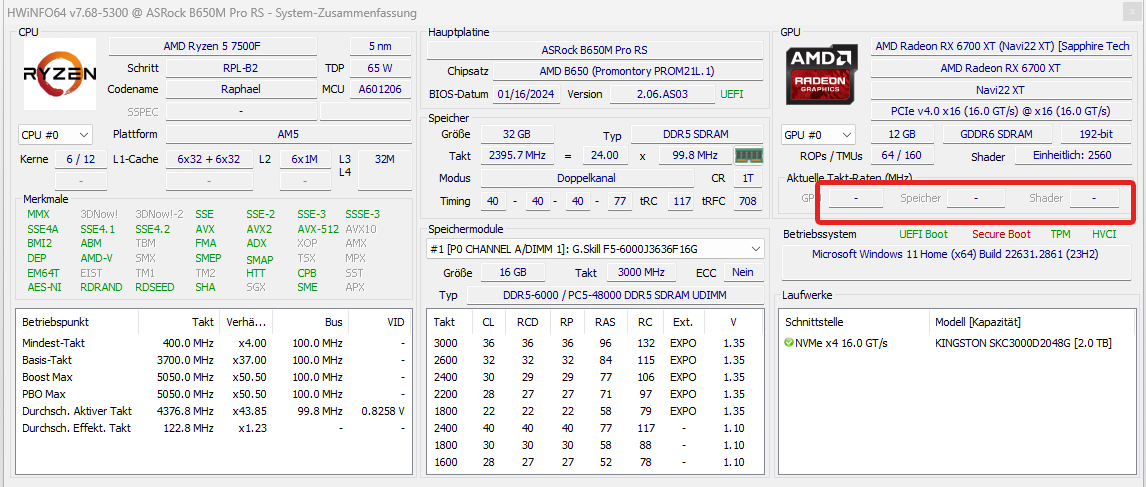
Task: Click the module size 16 GB value
Action: tap(513, 272)
